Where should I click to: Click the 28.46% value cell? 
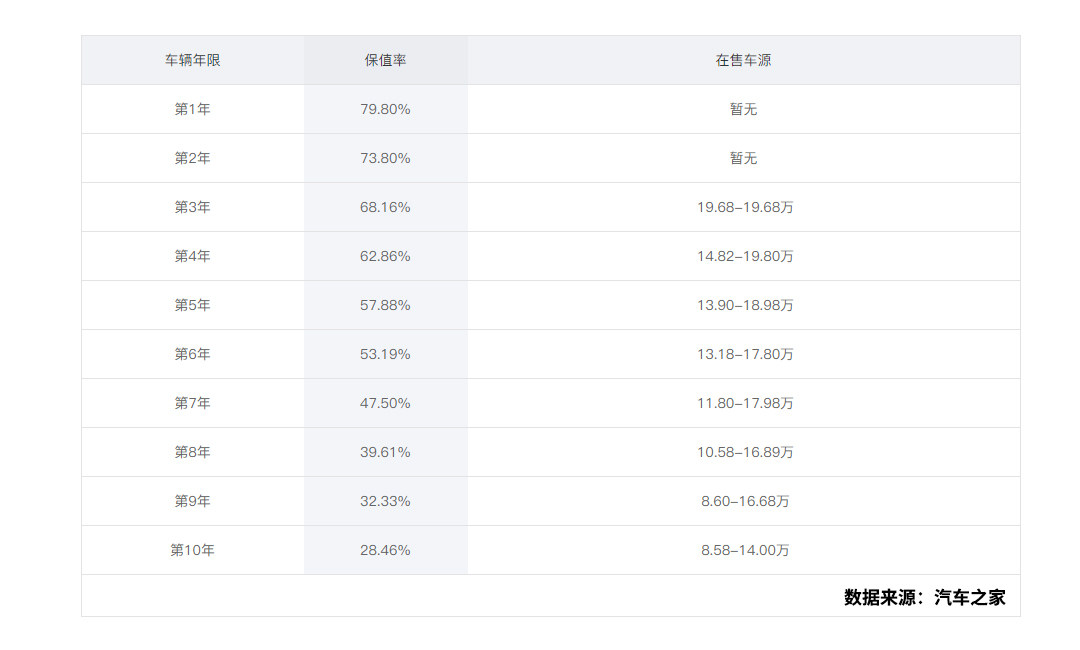click(x=385, y=550)
